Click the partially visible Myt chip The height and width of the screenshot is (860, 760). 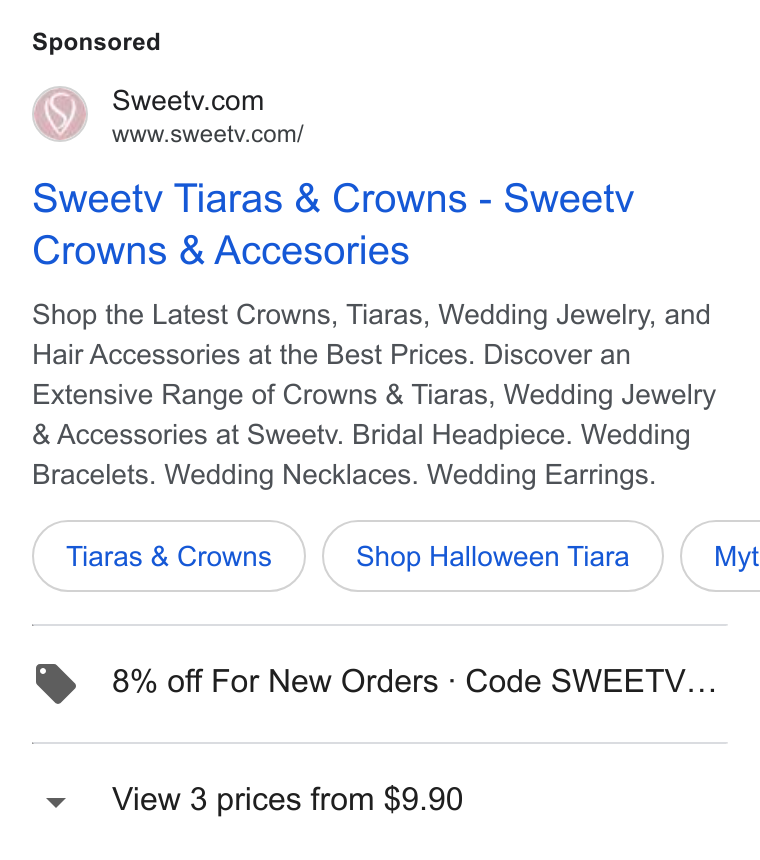click(x=721, y=556)
